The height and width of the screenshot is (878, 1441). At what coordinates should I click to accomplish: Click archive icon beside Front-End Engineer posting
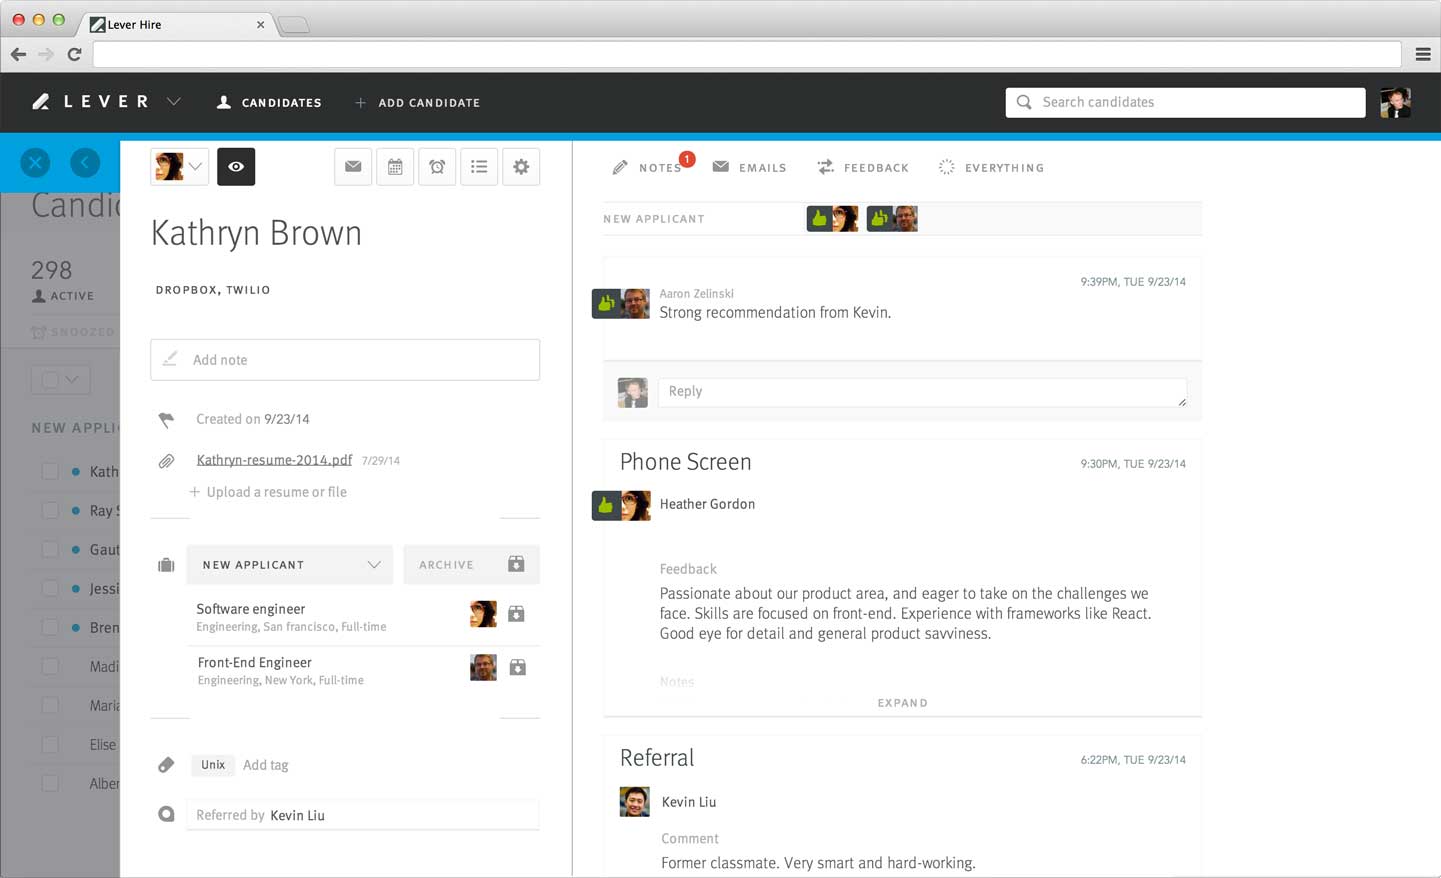pos(517,667)
